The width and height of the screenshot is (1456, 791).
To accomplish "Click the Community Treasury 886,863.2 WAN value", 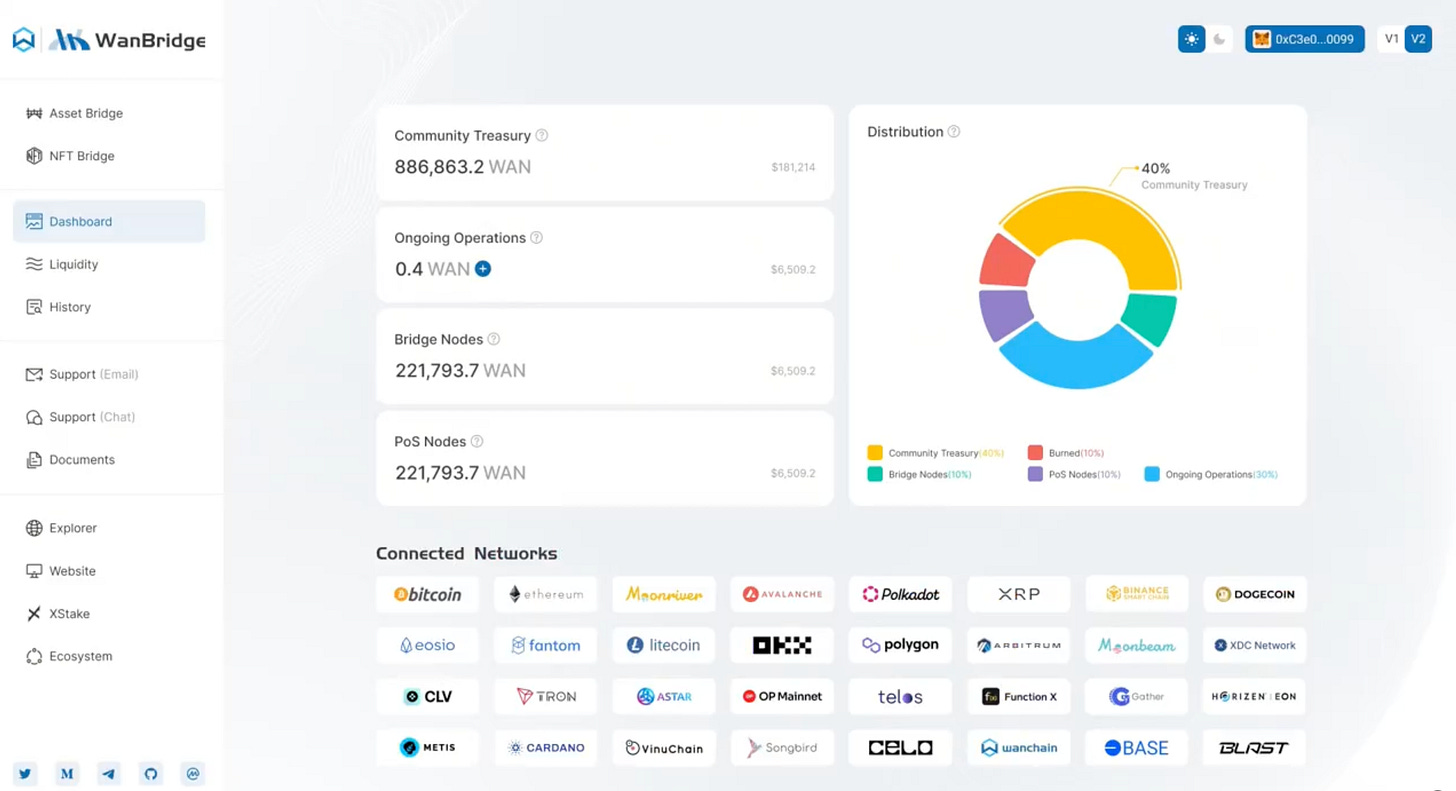I will [x=462, y=167].
